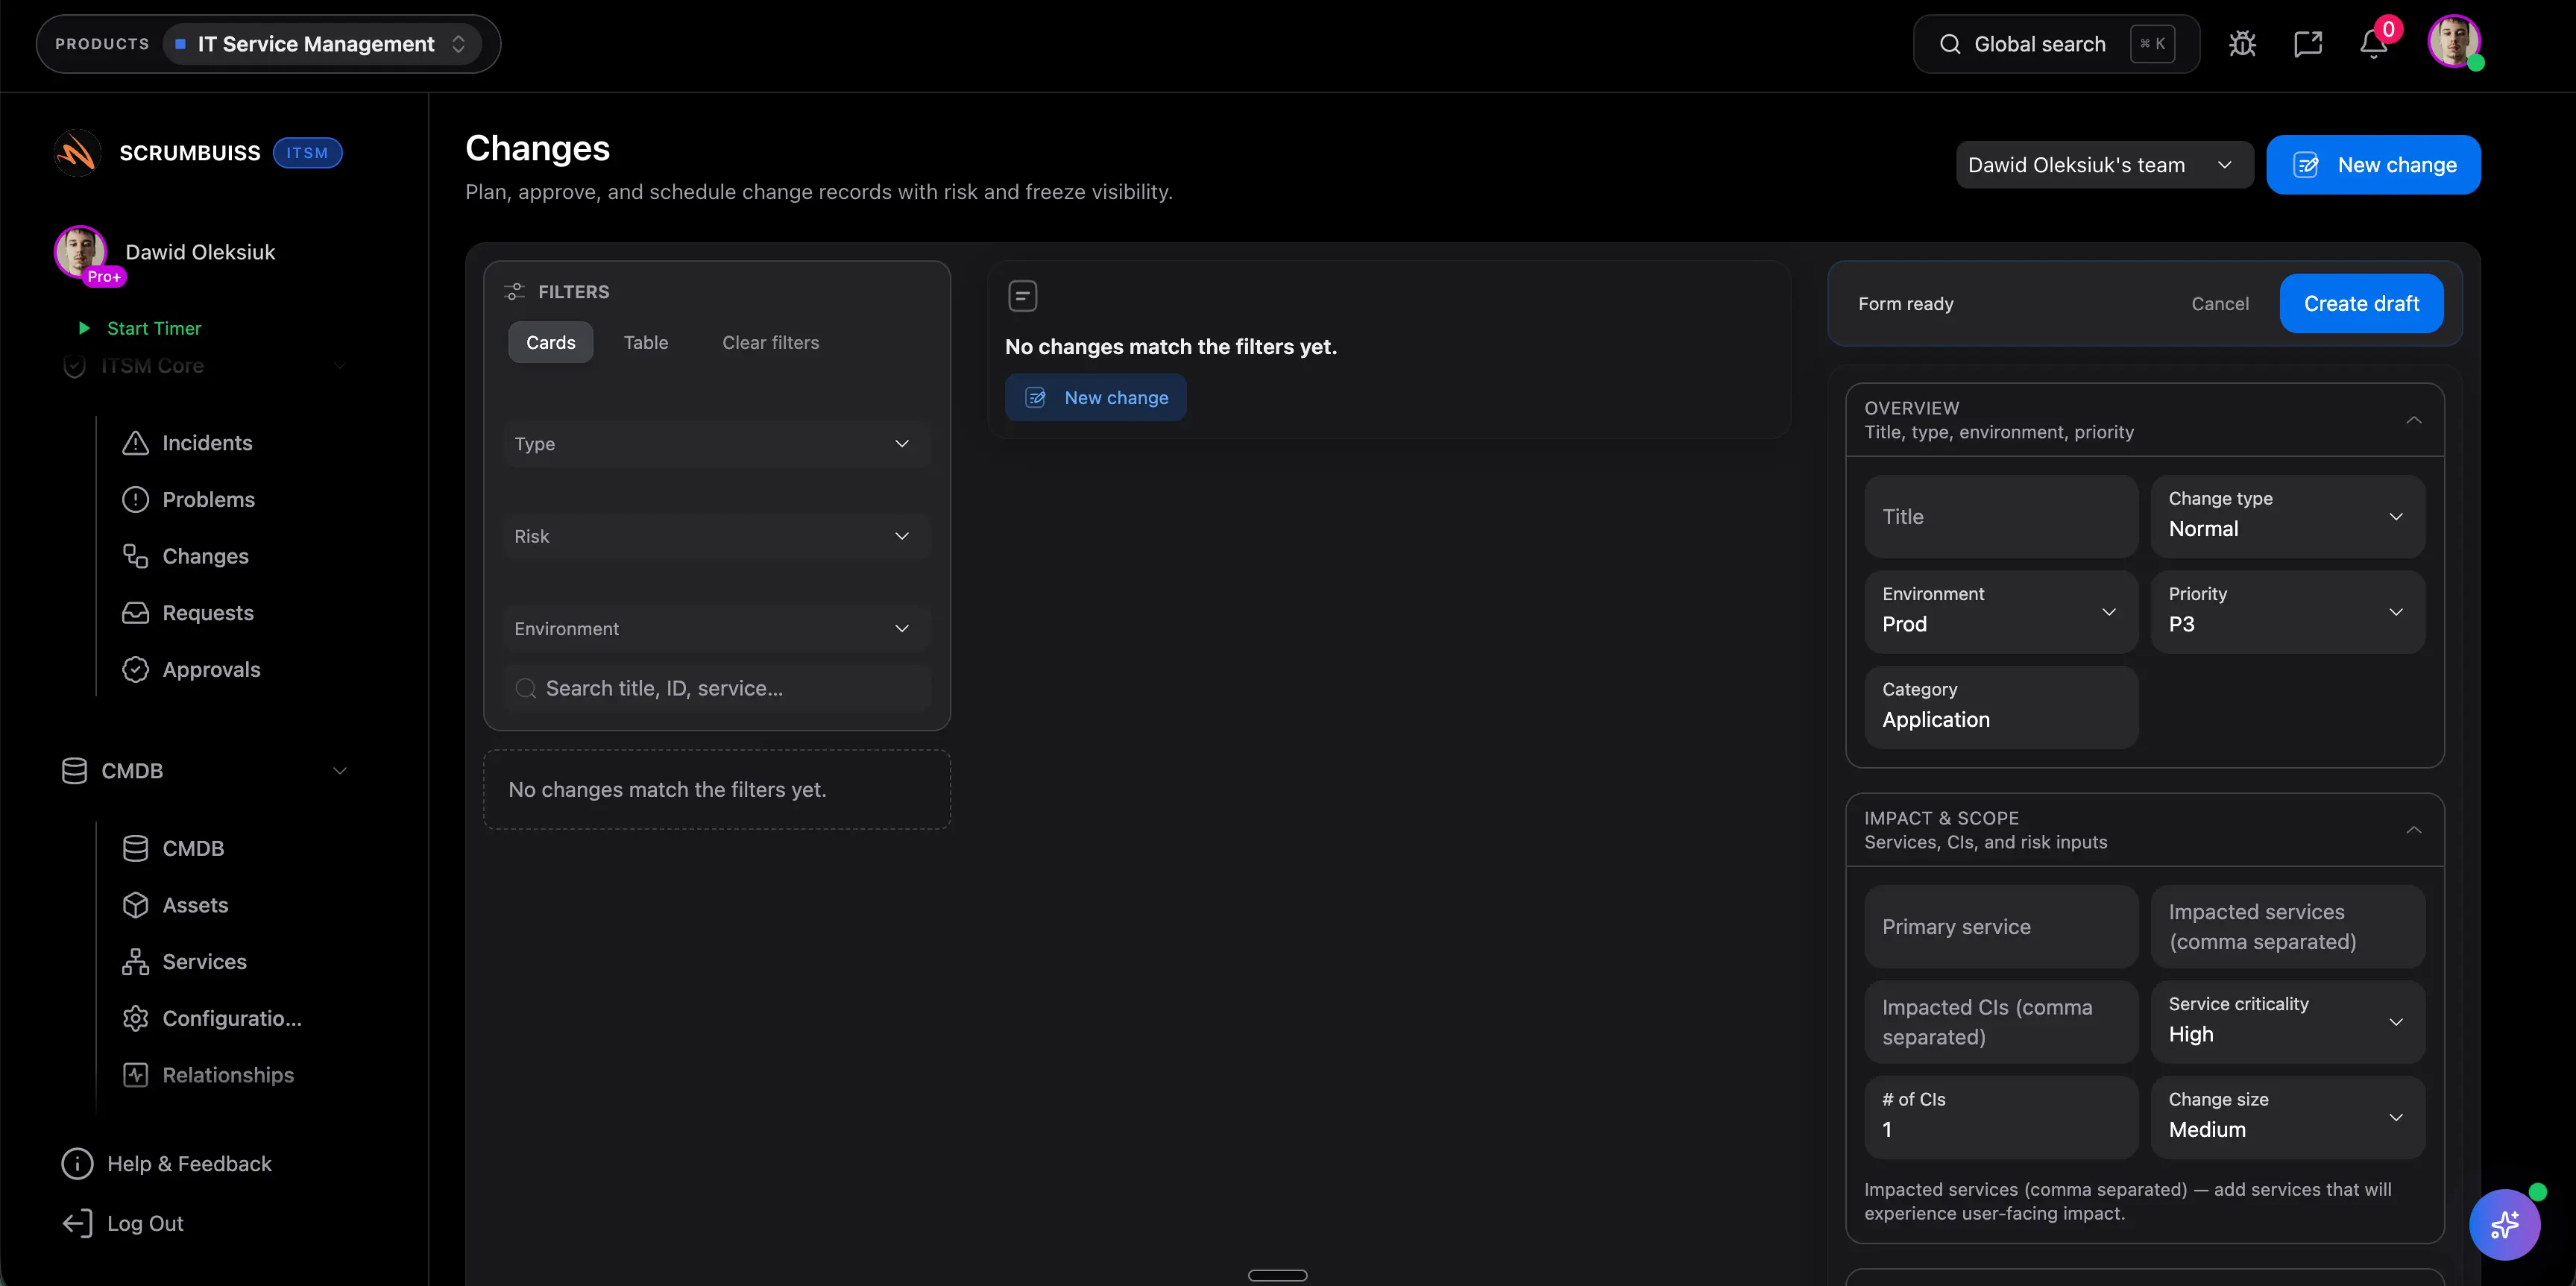Click the Create draft button
The height and width of the screenshot is (1286, 2576).
pos(2360,303)
